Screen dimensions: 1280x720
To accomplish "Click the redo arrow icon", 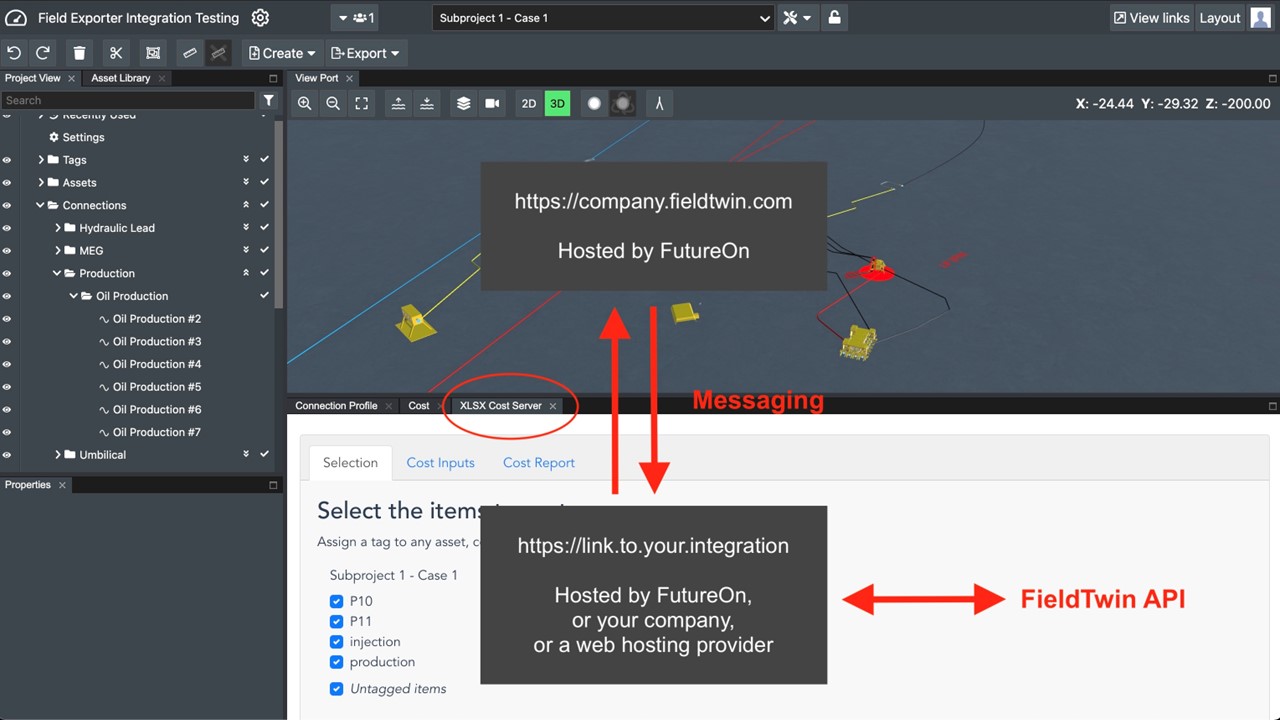I will [43, 53].
